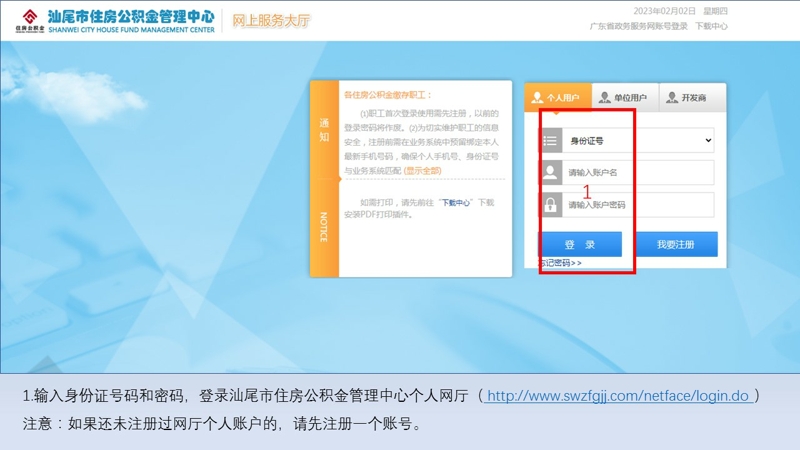
Task: Click the orange NOTICE side label
Action: [324, 227]
